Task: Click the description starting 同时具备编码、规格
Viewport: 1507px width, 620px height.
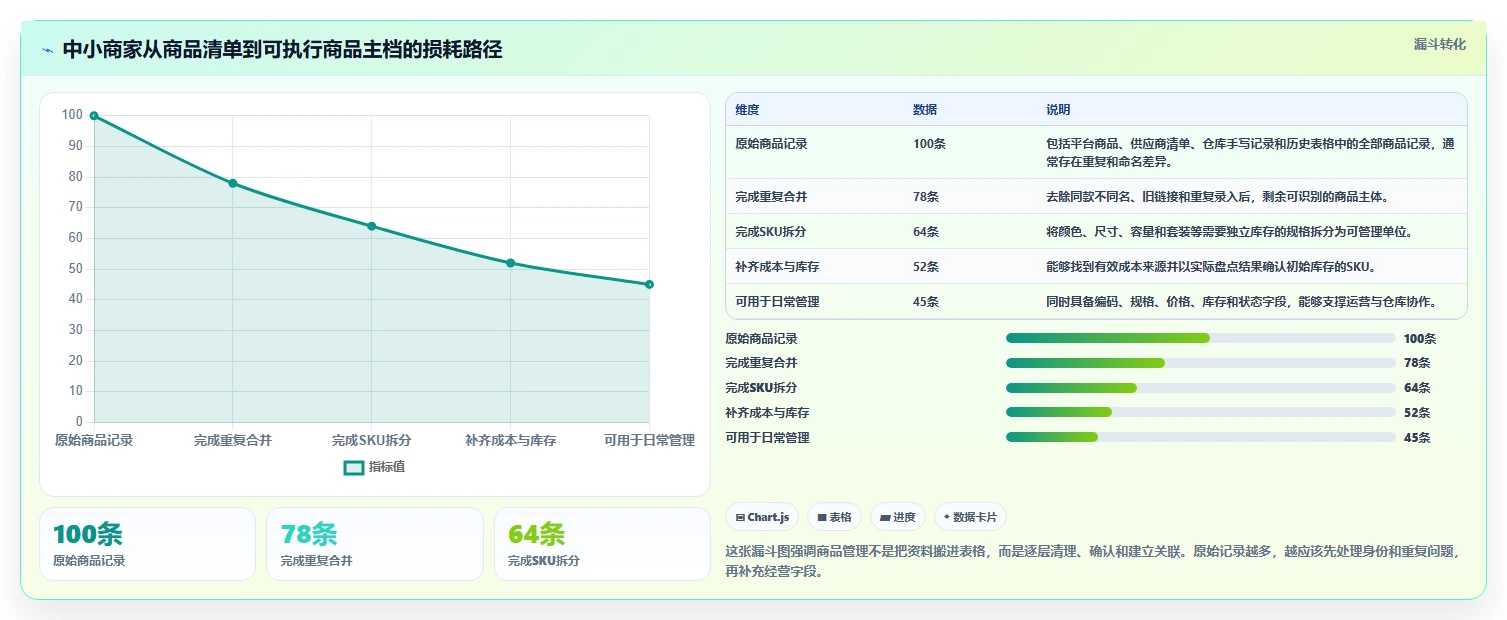Action: [x=1243, y=302]
